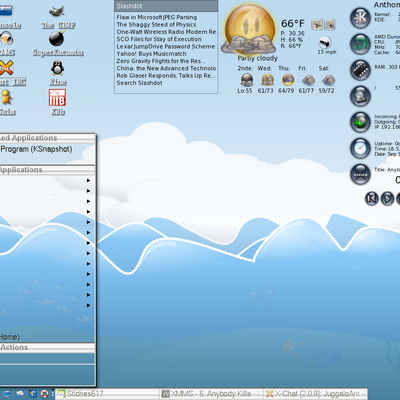Click the 59/72 Saturday forecast text
The height and width of the screenshot is (400, 400).
click(326, 91)
